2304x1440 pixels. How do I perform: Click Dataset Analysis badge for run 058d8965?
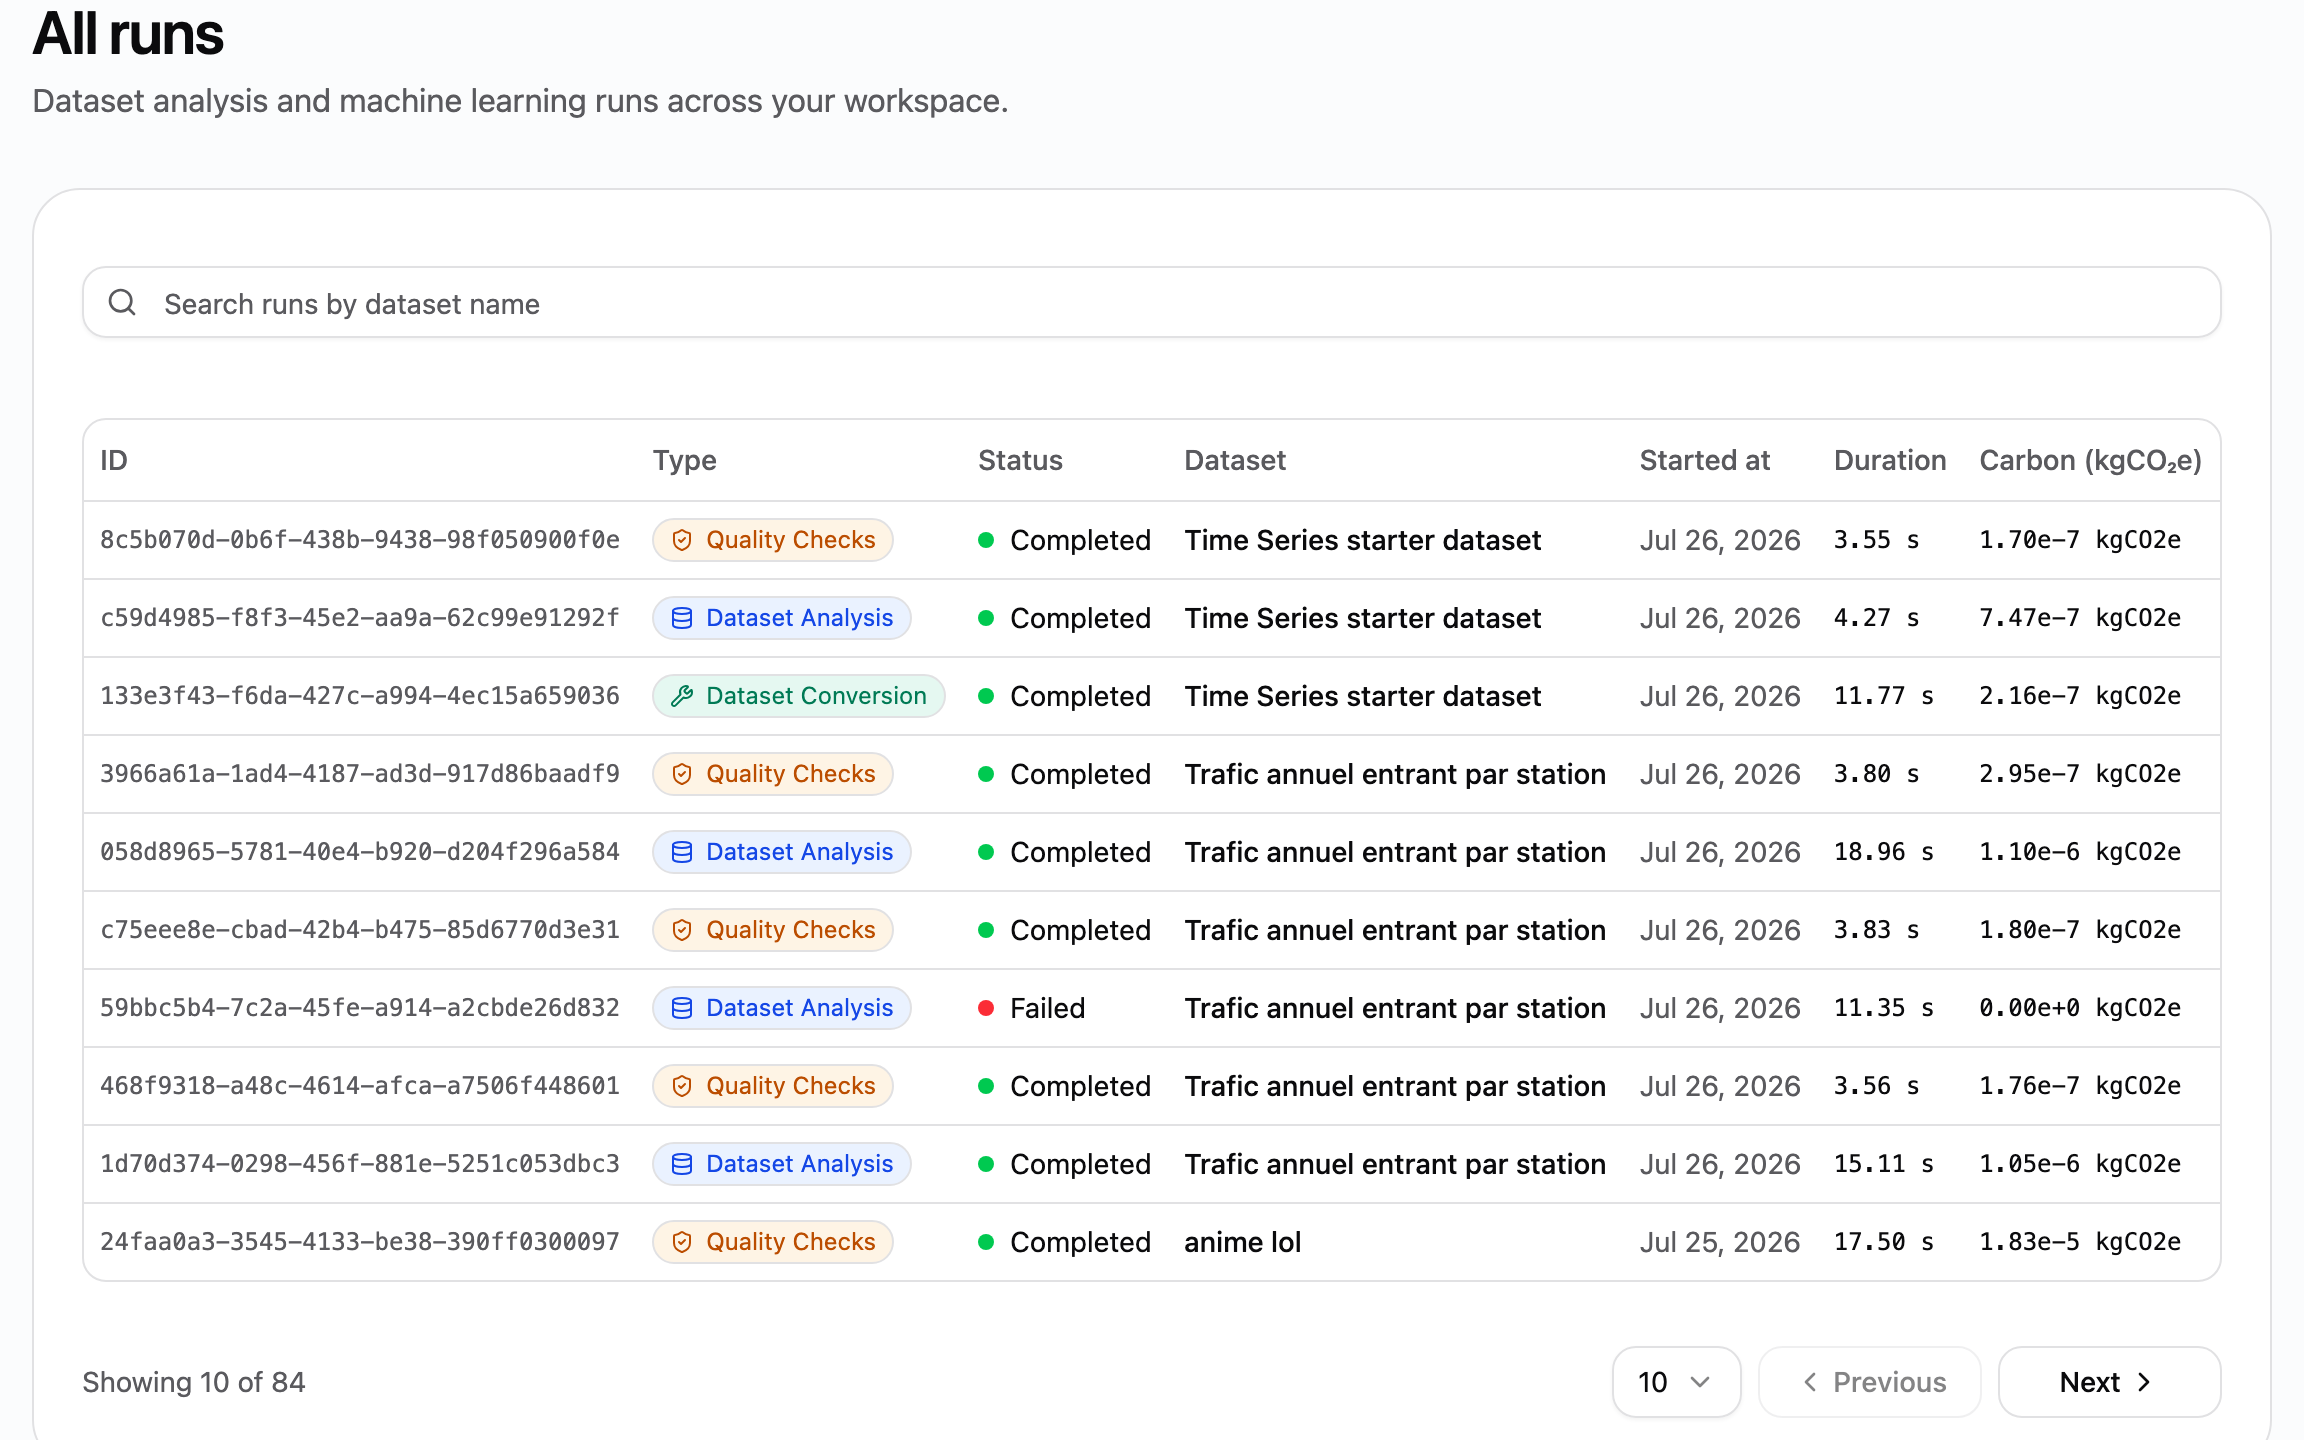click(x=782, y=852)
